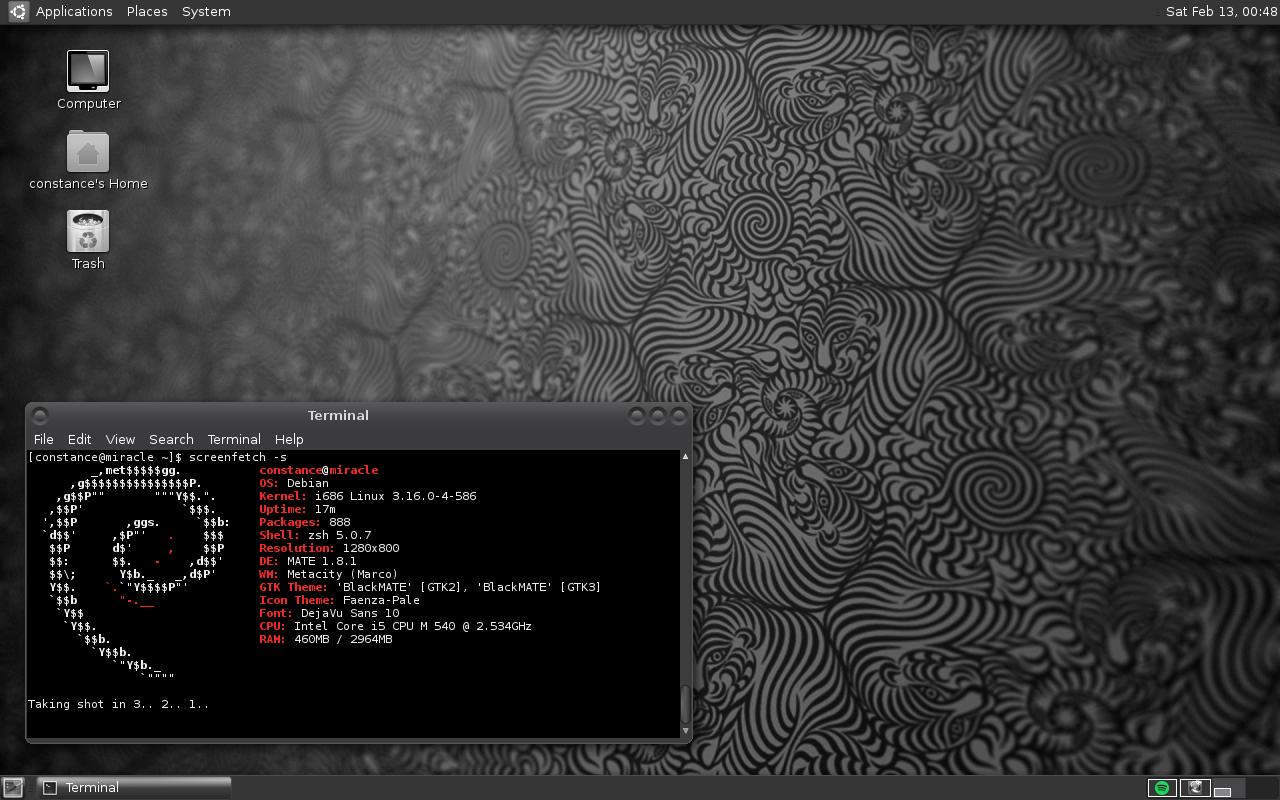Click the date and time clock
Image resolution: width=1280 pixels, height=800 pixels.
coord(1221,12)
